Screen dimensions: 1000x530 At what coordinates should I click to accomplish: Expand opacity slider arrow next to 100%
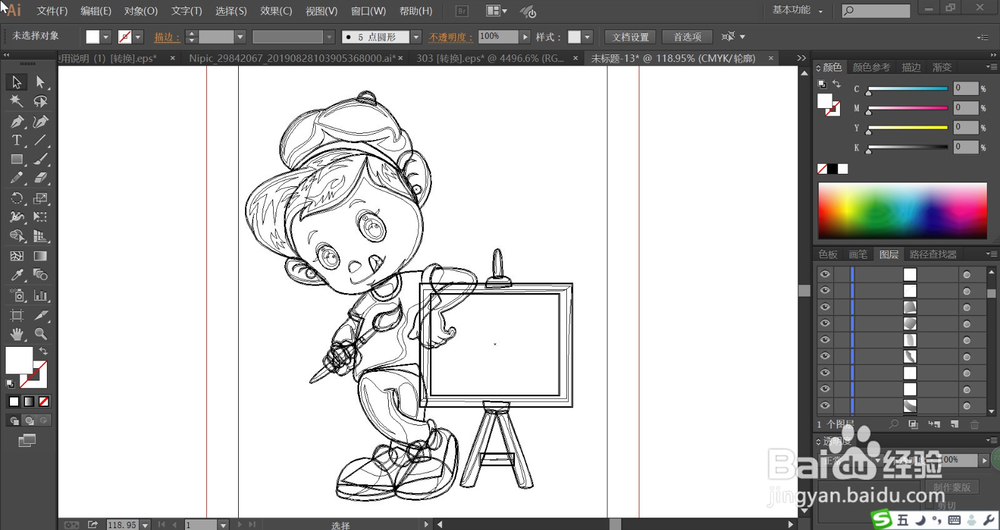pos(525,37)
